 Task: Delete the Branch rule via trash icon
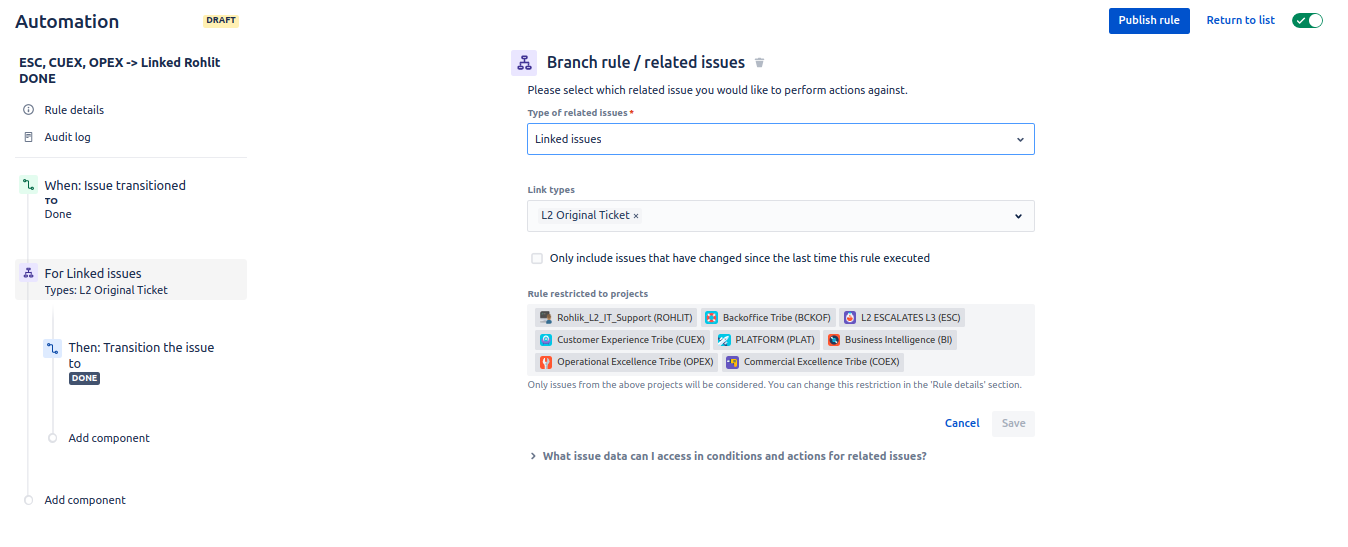coord(759,63)
